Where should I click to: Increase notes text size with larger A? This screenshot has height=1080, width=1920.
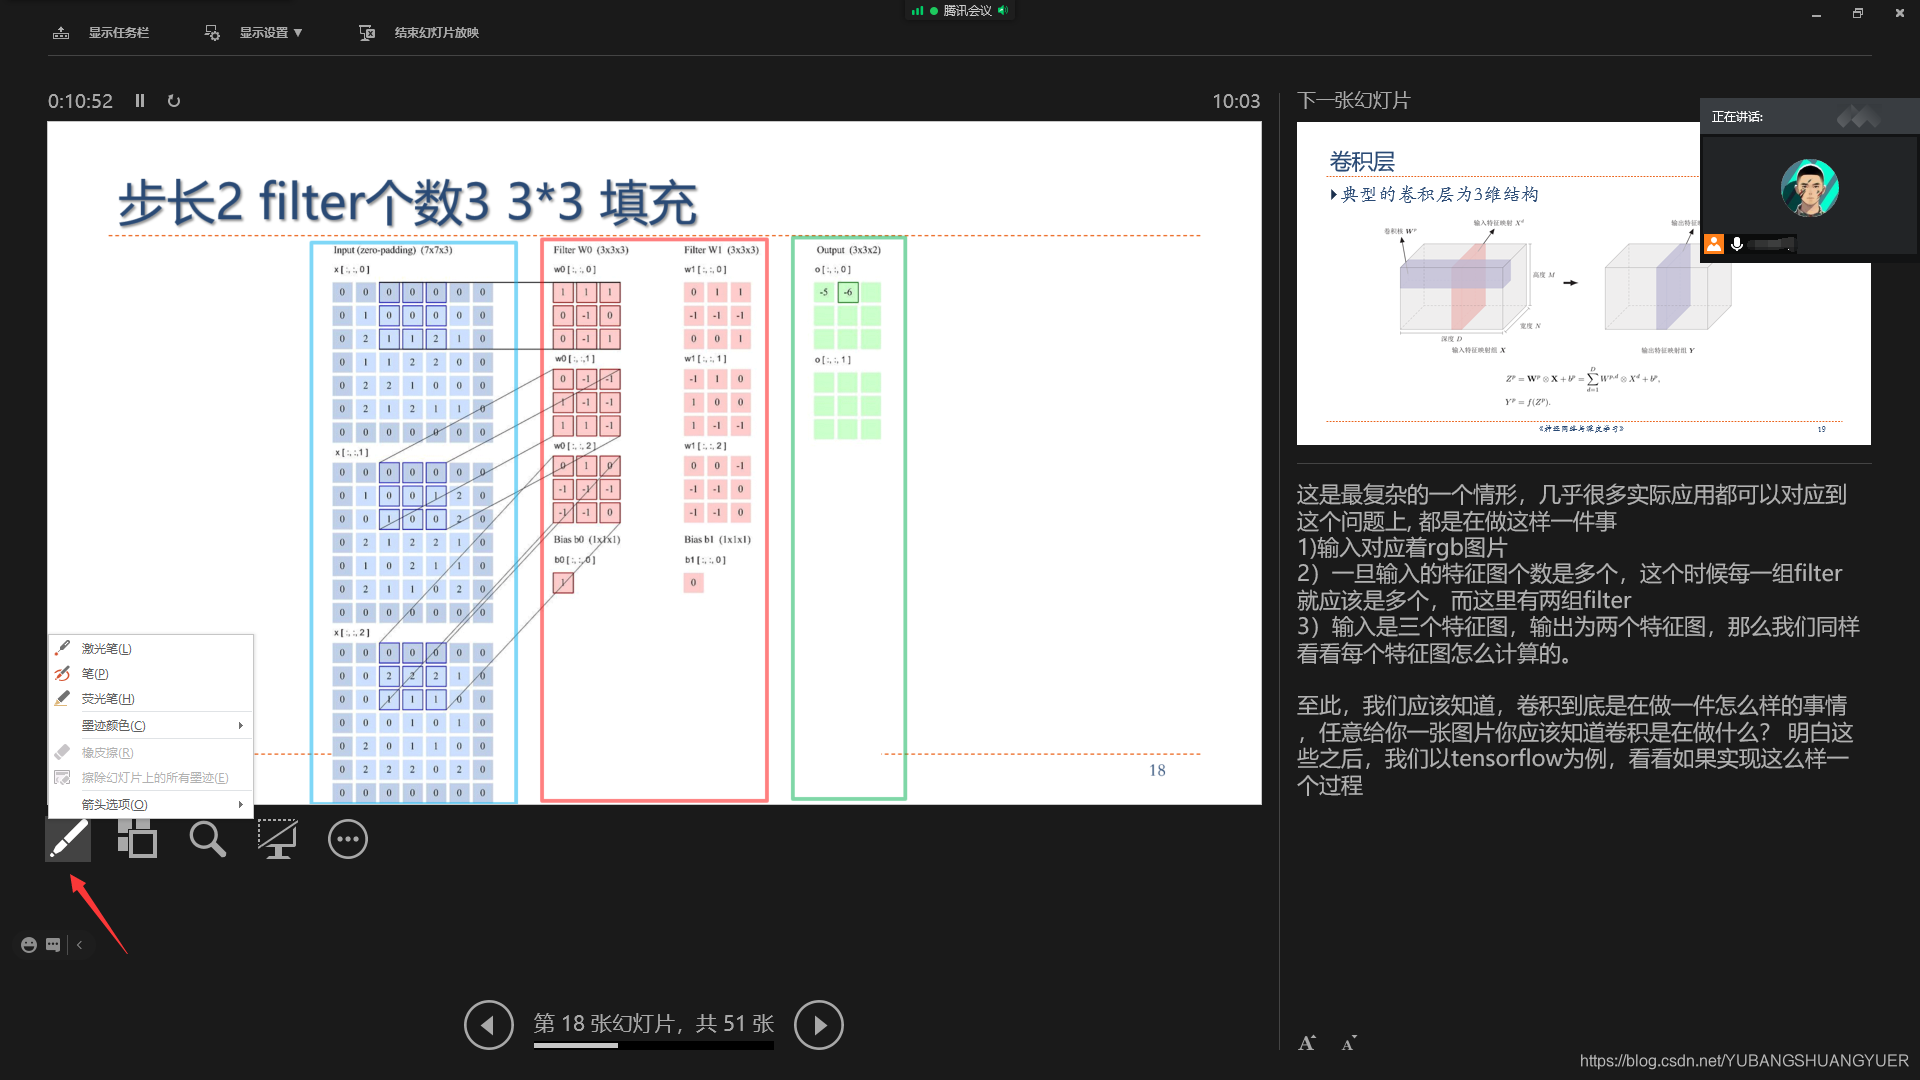(1306, 1043)
